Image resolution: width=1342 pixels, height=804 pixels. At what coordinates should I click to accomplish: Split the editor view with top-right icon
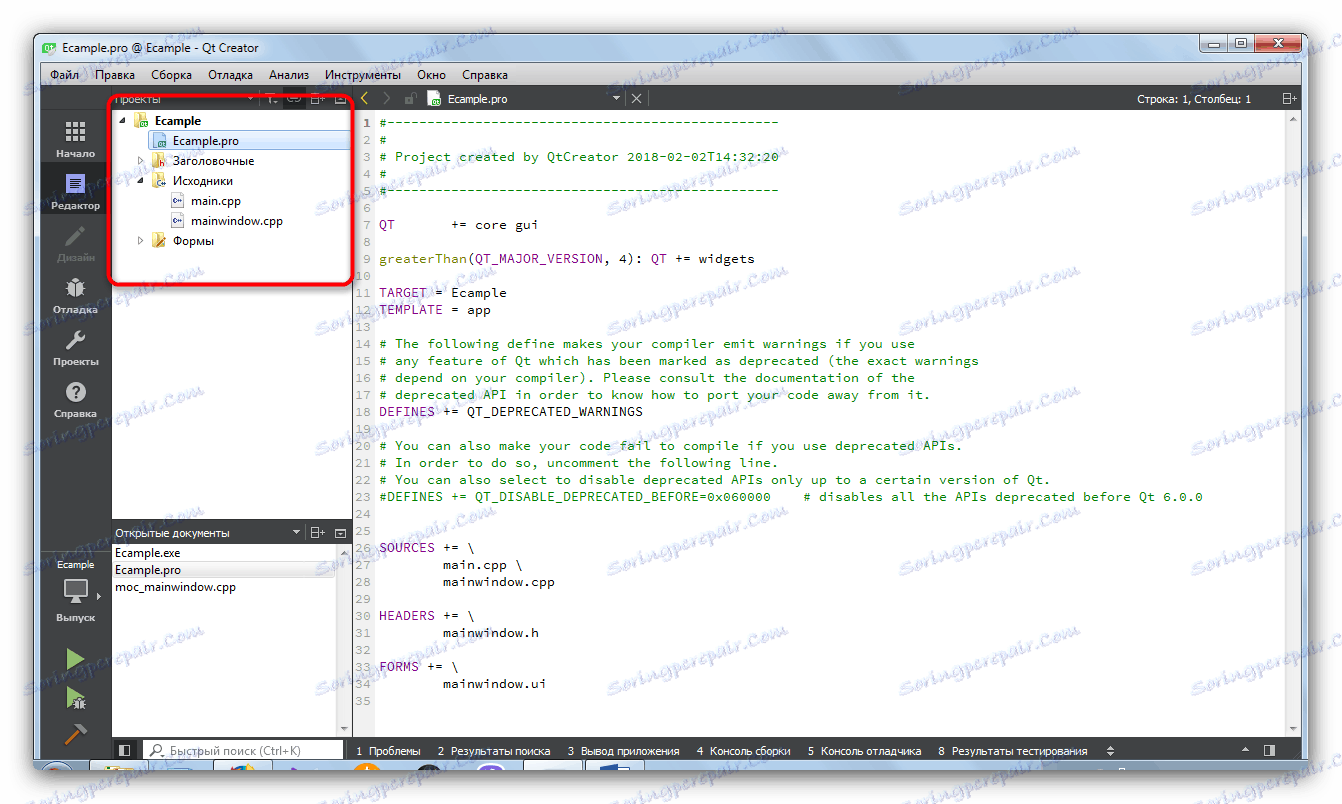point(1289,99)
